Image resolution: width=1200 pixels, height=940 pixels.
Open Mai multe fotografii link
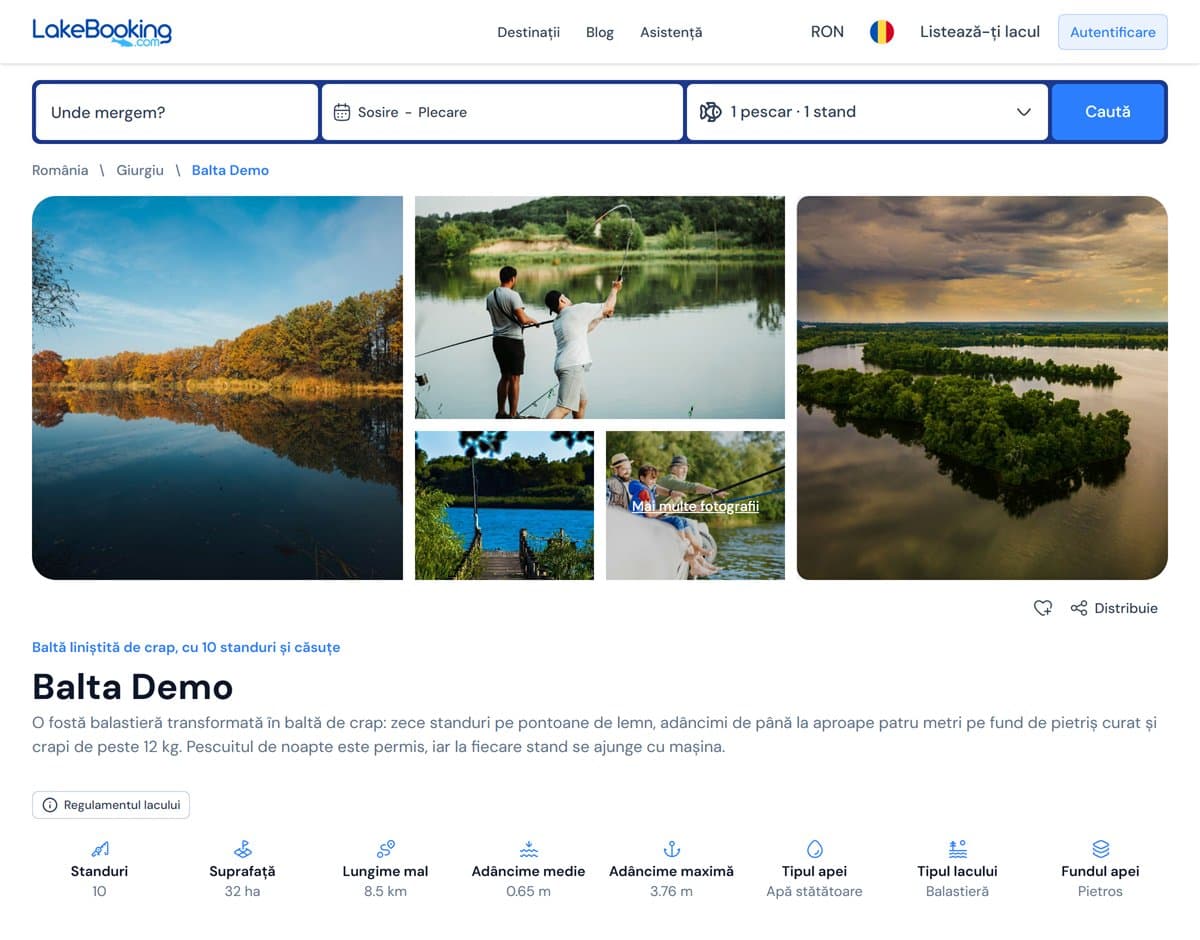click(x=695, y=506)
